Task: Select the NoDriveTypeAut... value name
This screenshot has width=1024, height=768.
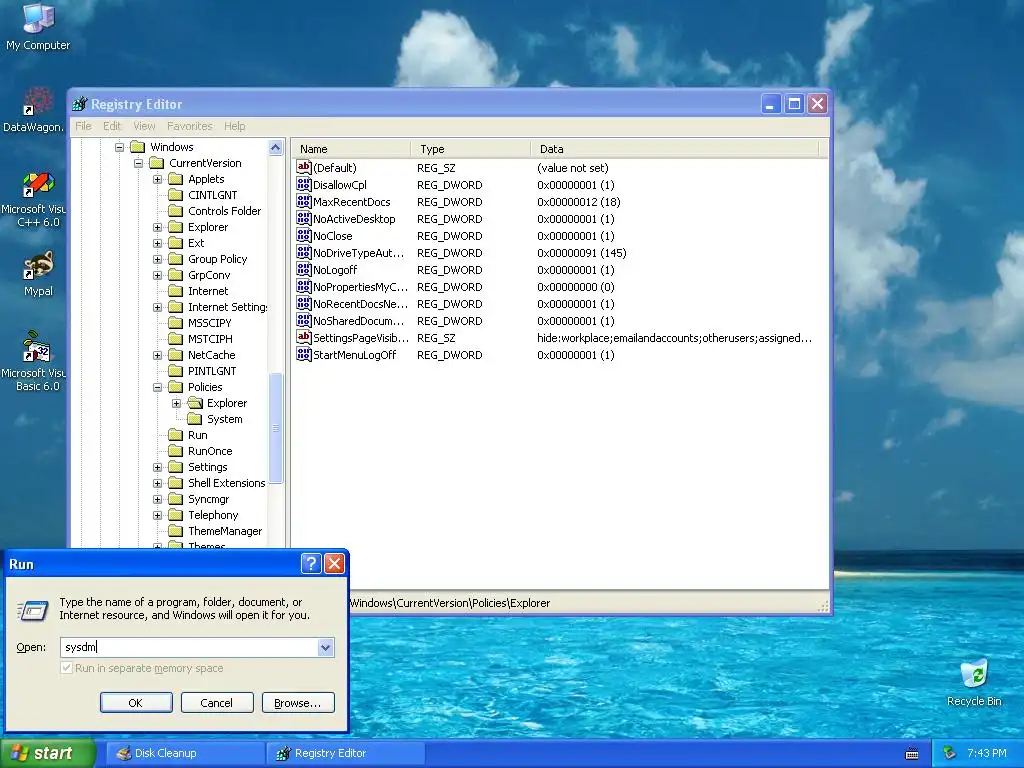Action: point(358,253)
